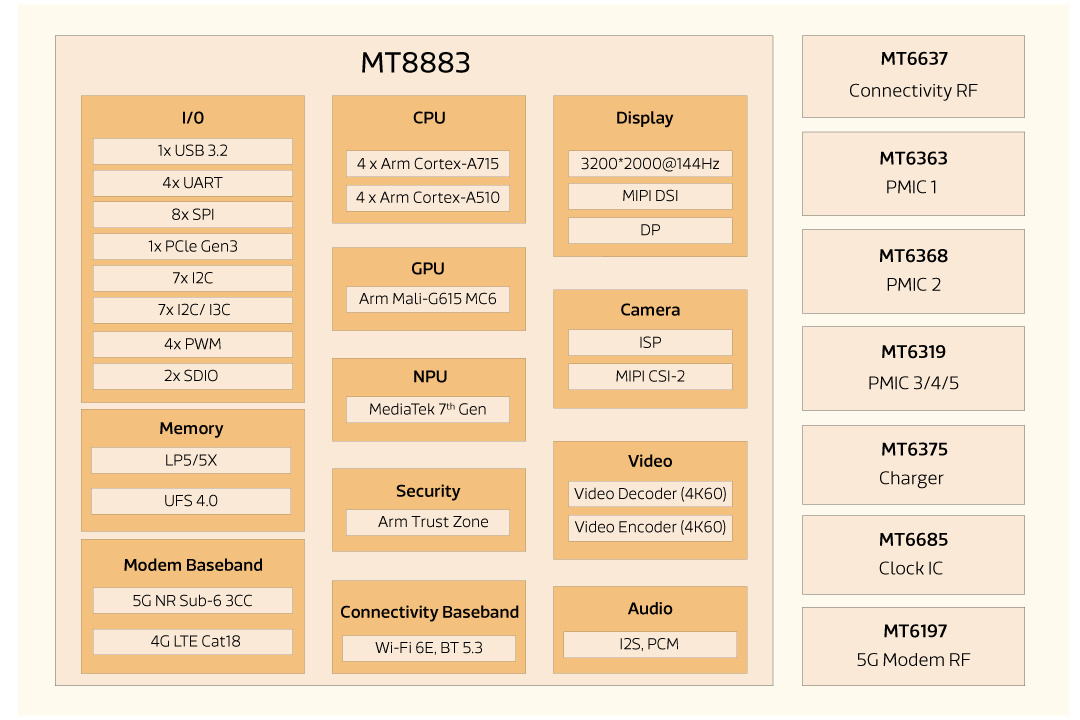Click the Wi-Fi 6E, BT 5.3 entry

coord(428,648)
